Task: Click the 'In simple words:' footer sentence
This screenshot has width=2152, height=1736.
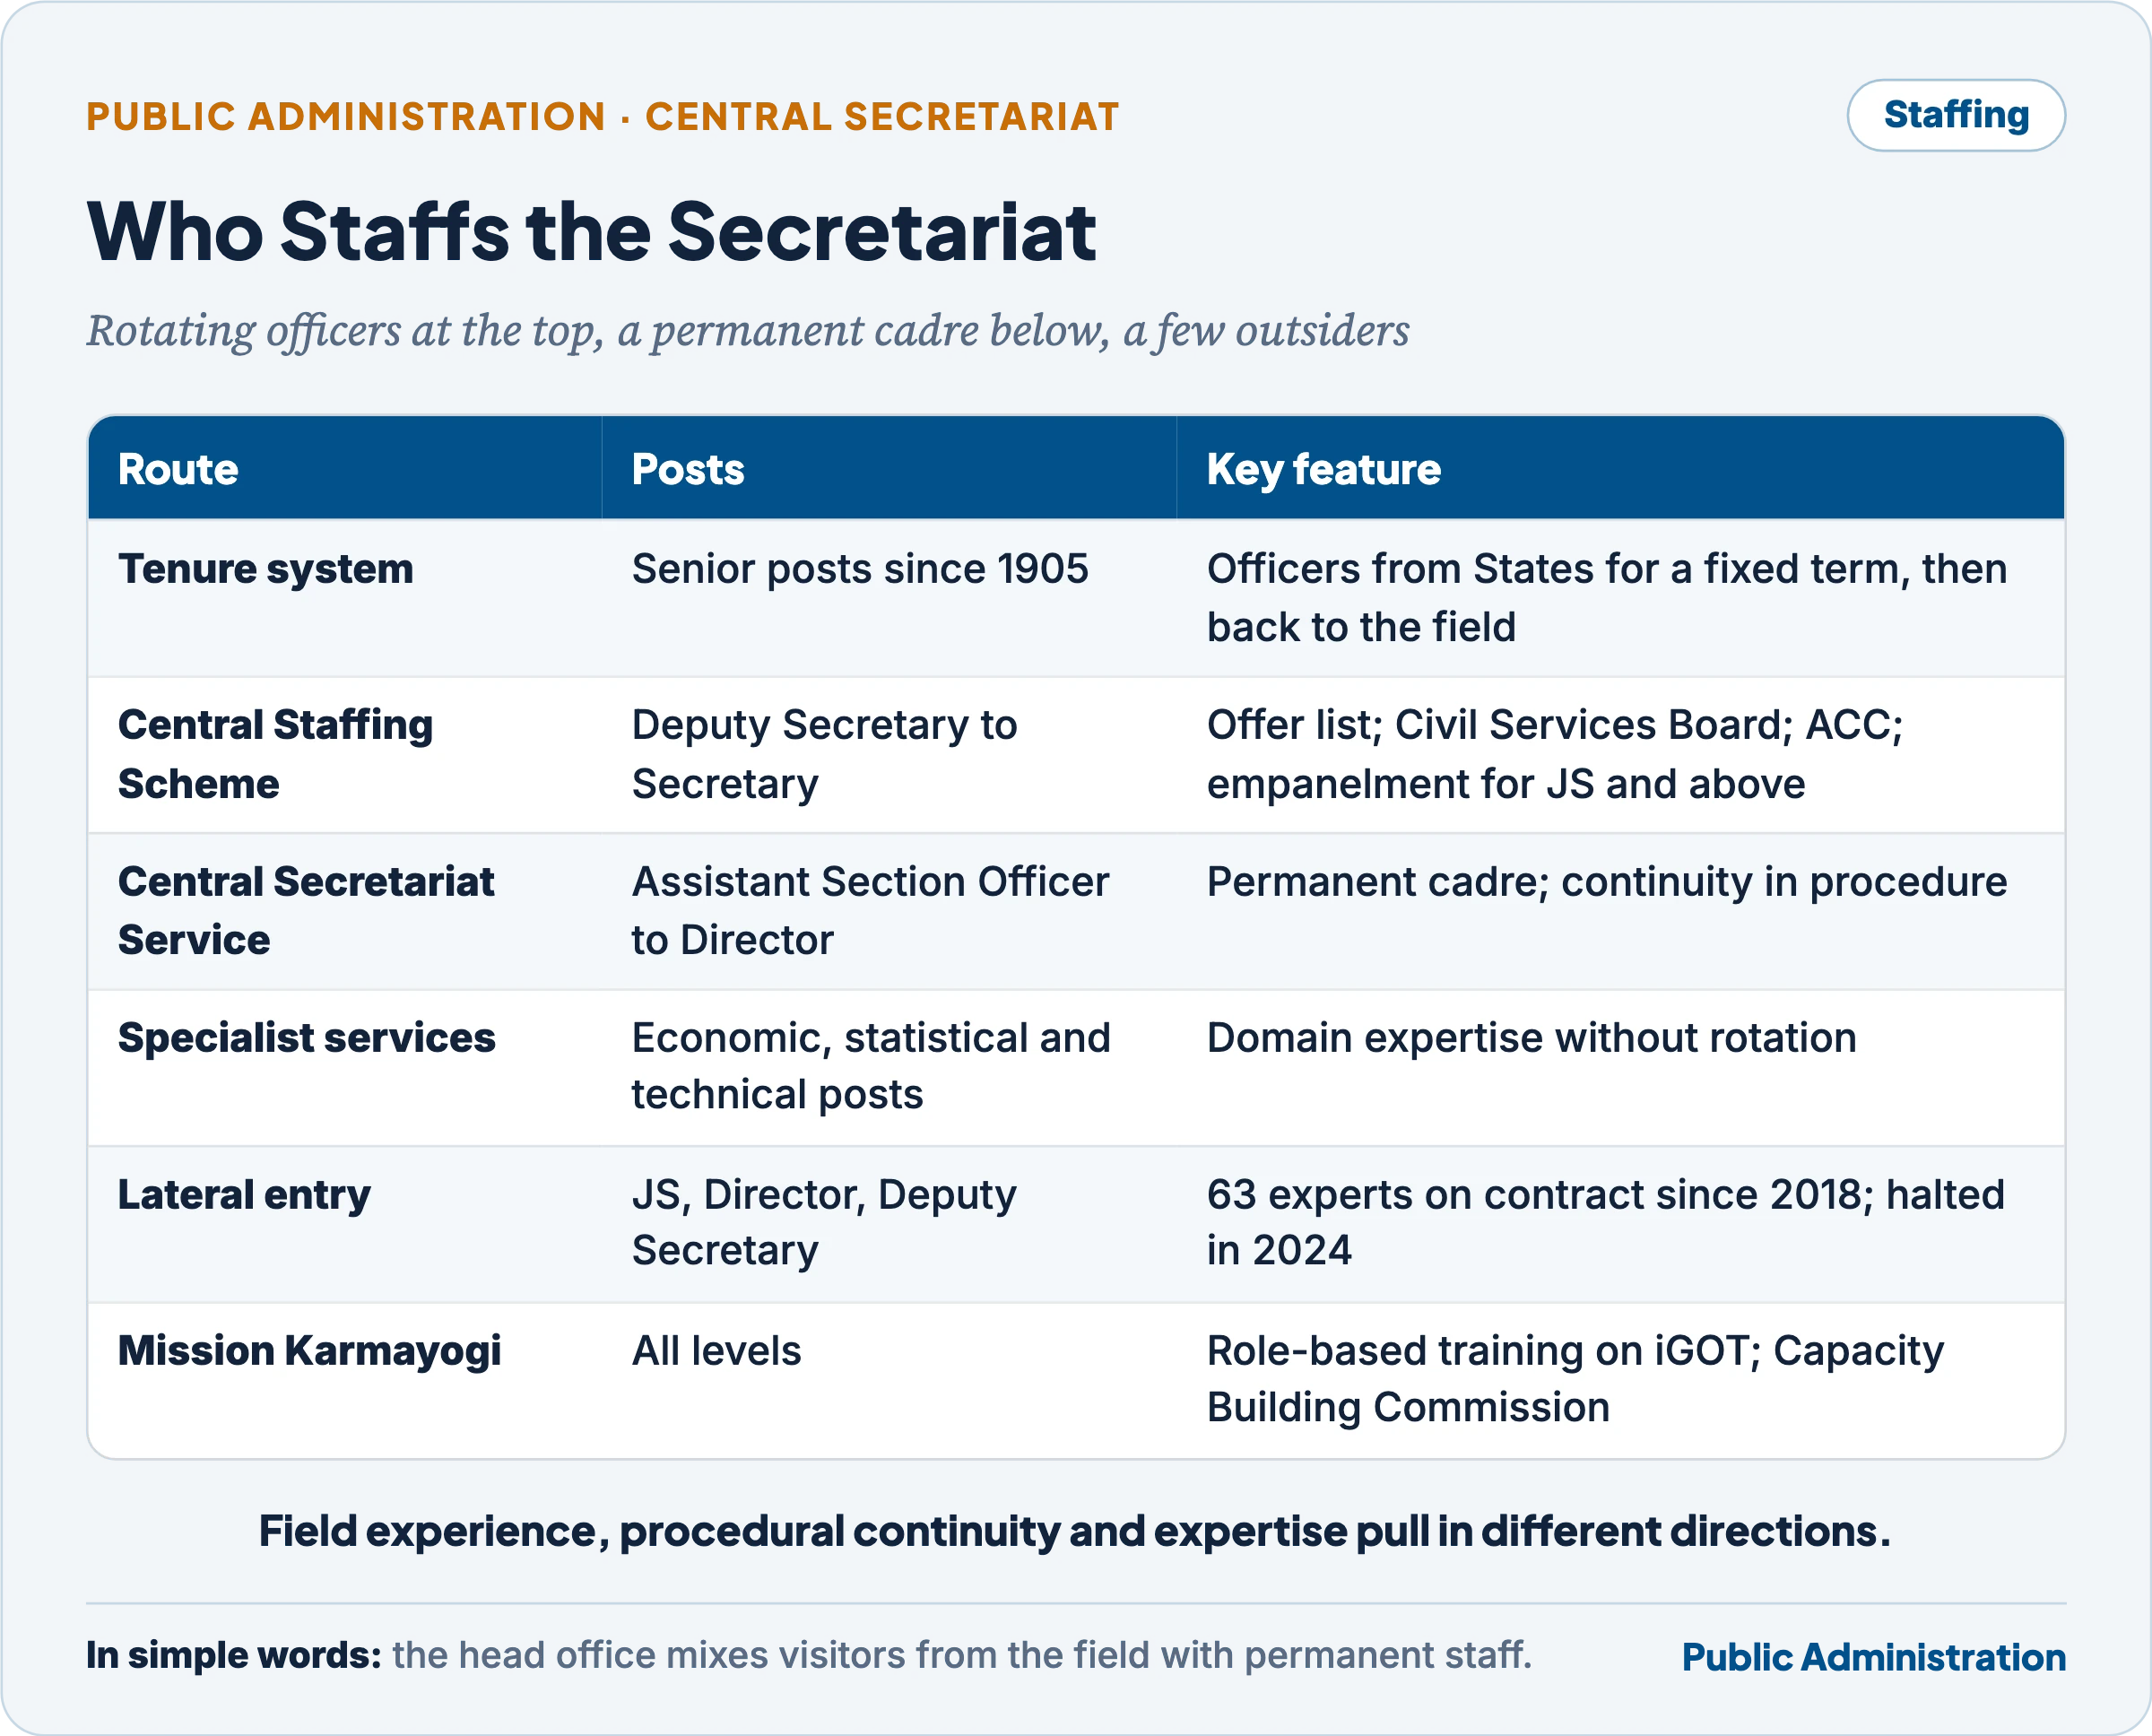Action: pyautogui.click(x=809, y=1656)
